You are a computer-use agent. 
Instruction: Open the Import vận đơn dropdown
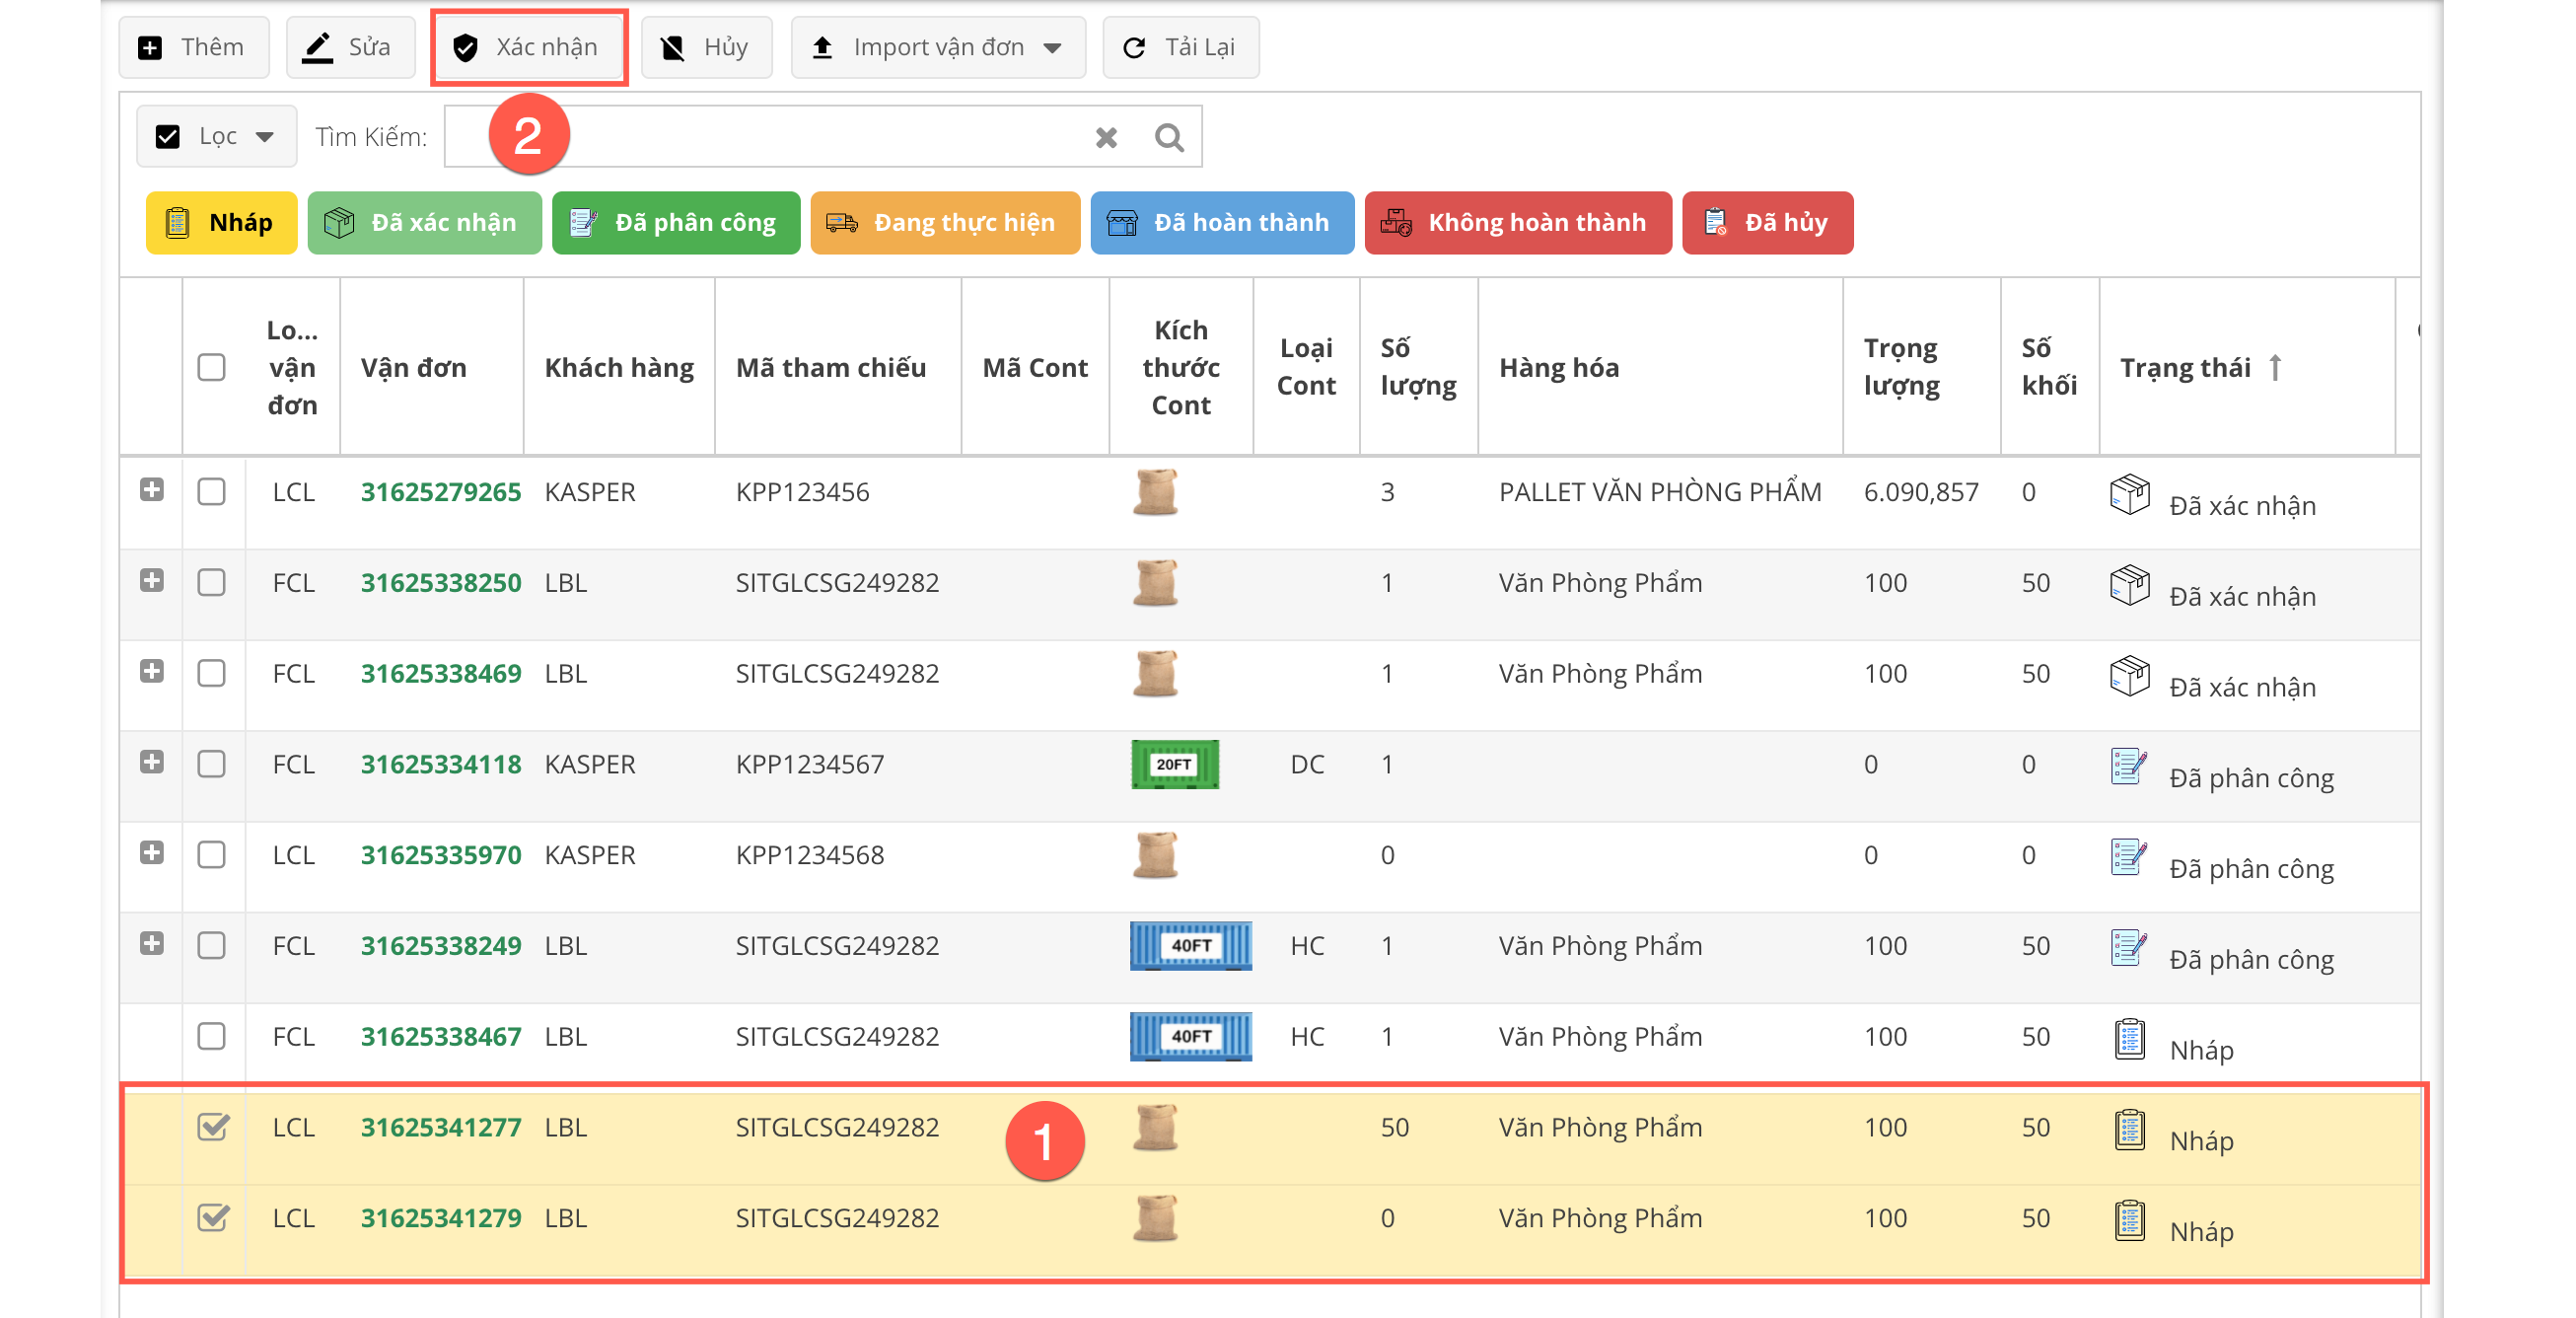coord(937,47)
